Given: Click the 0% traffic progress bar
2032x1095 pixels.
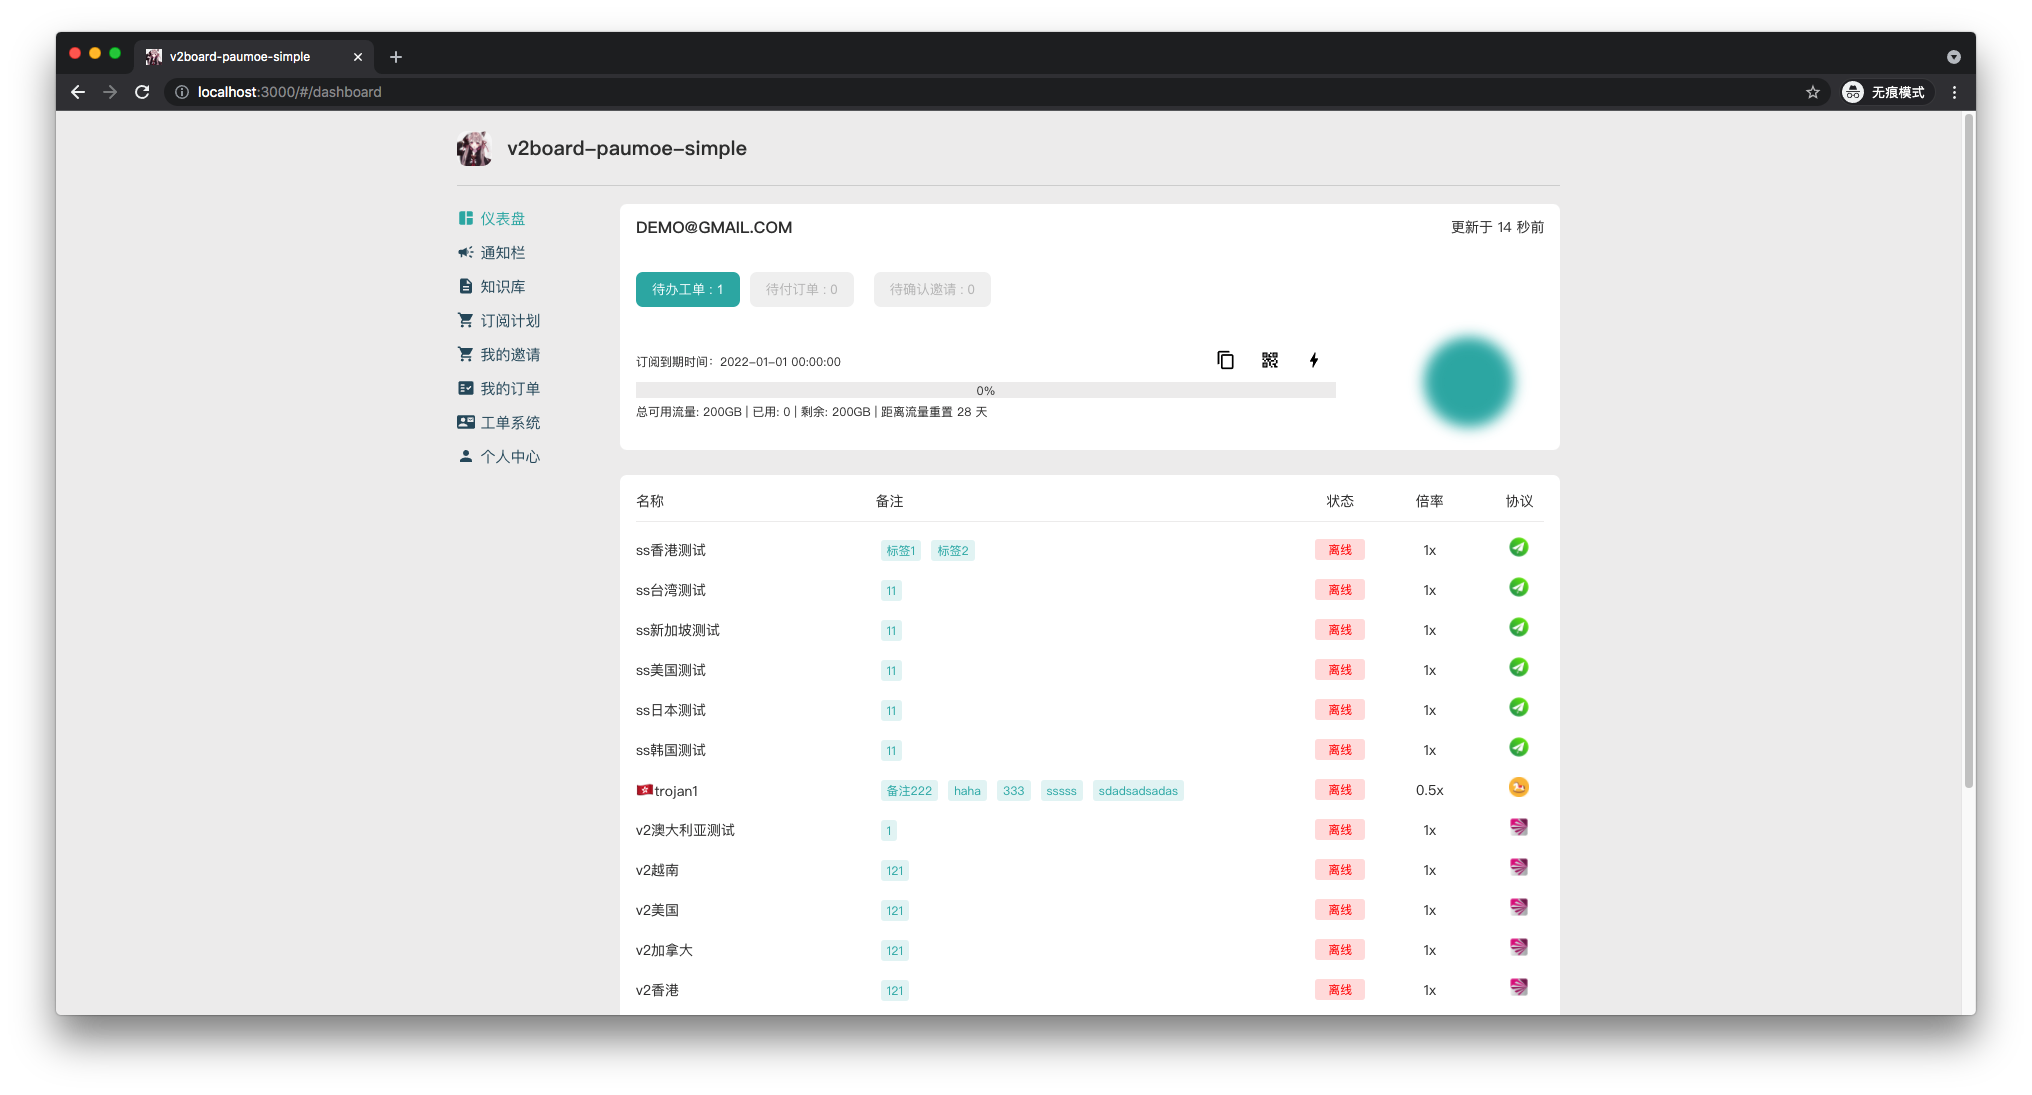Looking at the screenshot, I should pyautogui.click(x=985, y=390).
